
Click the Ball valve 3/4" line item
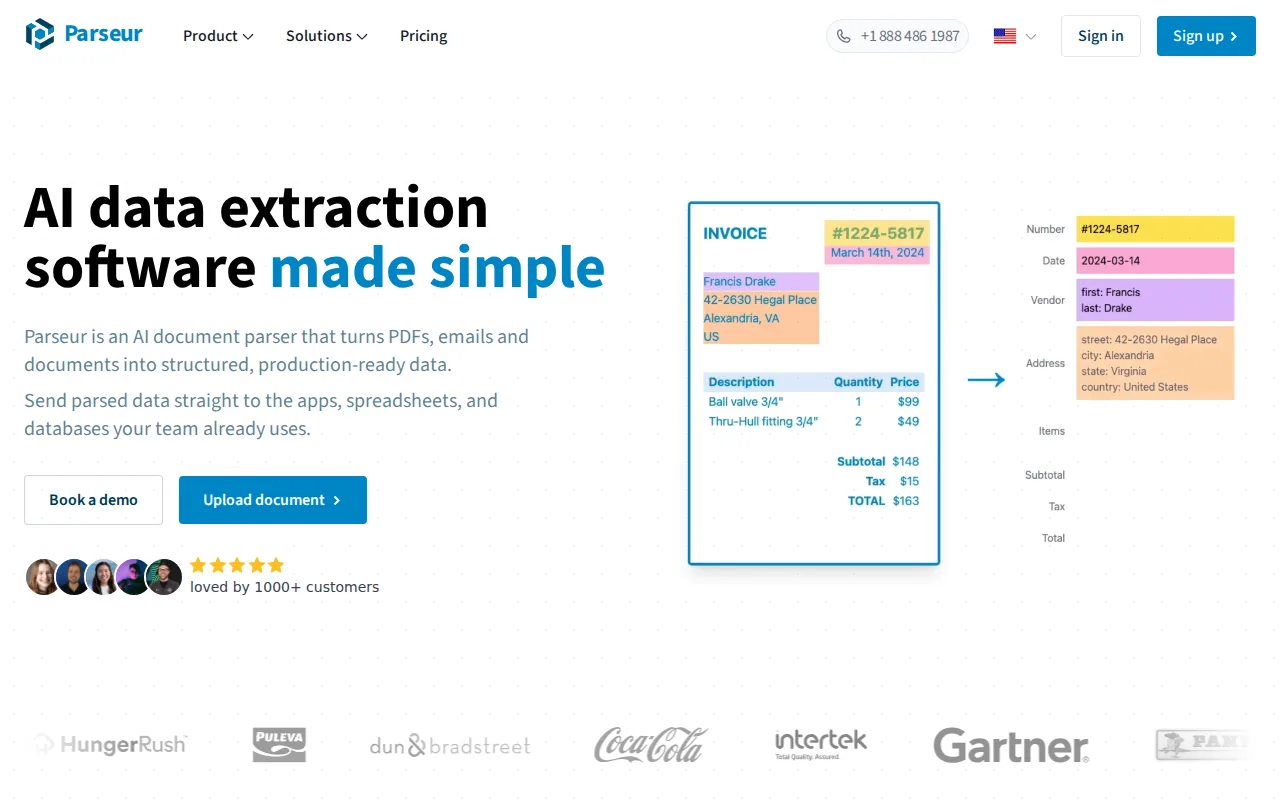pyautogui.click(x=746, y=402)
